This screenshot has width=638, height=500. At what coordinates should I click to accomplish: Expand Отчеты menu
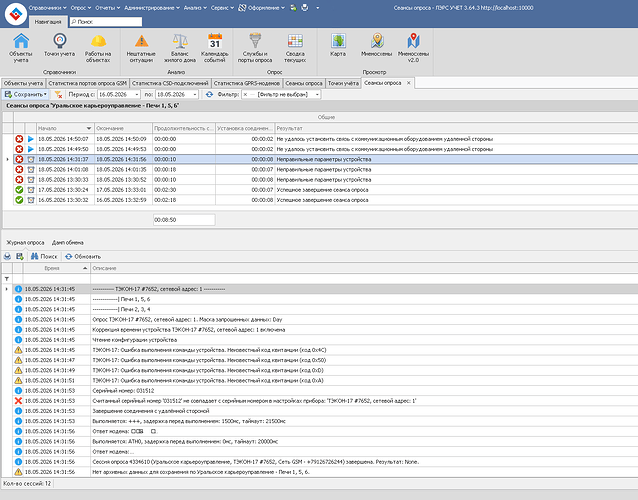tap(108, 8)
